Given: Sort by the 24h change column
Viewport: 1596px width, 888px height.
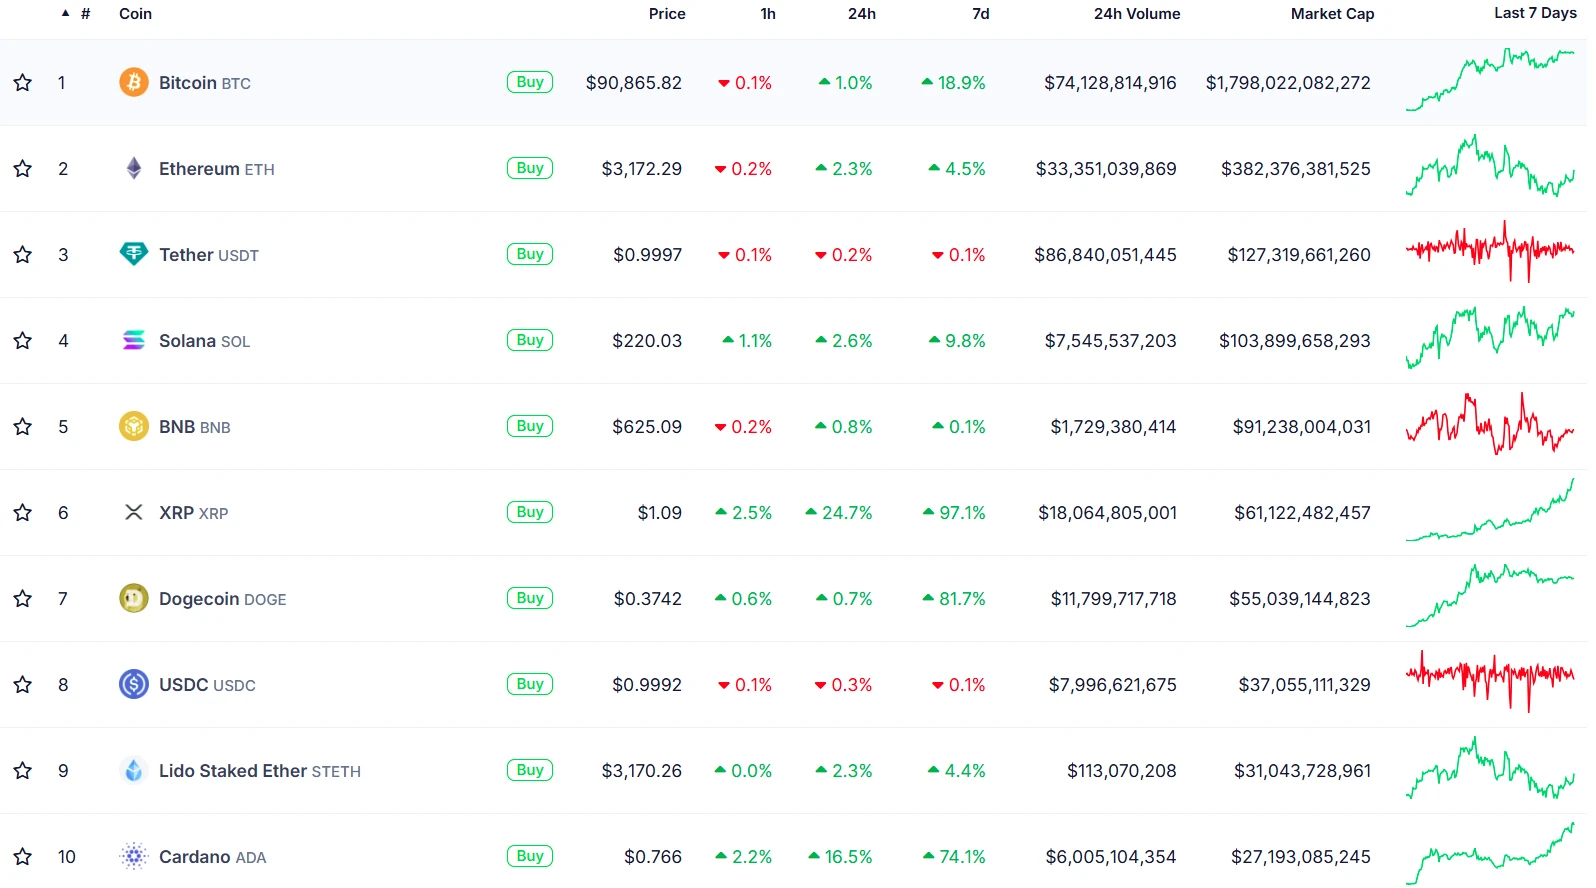Looking at the screenshot, I should click(x=862, y=14).
